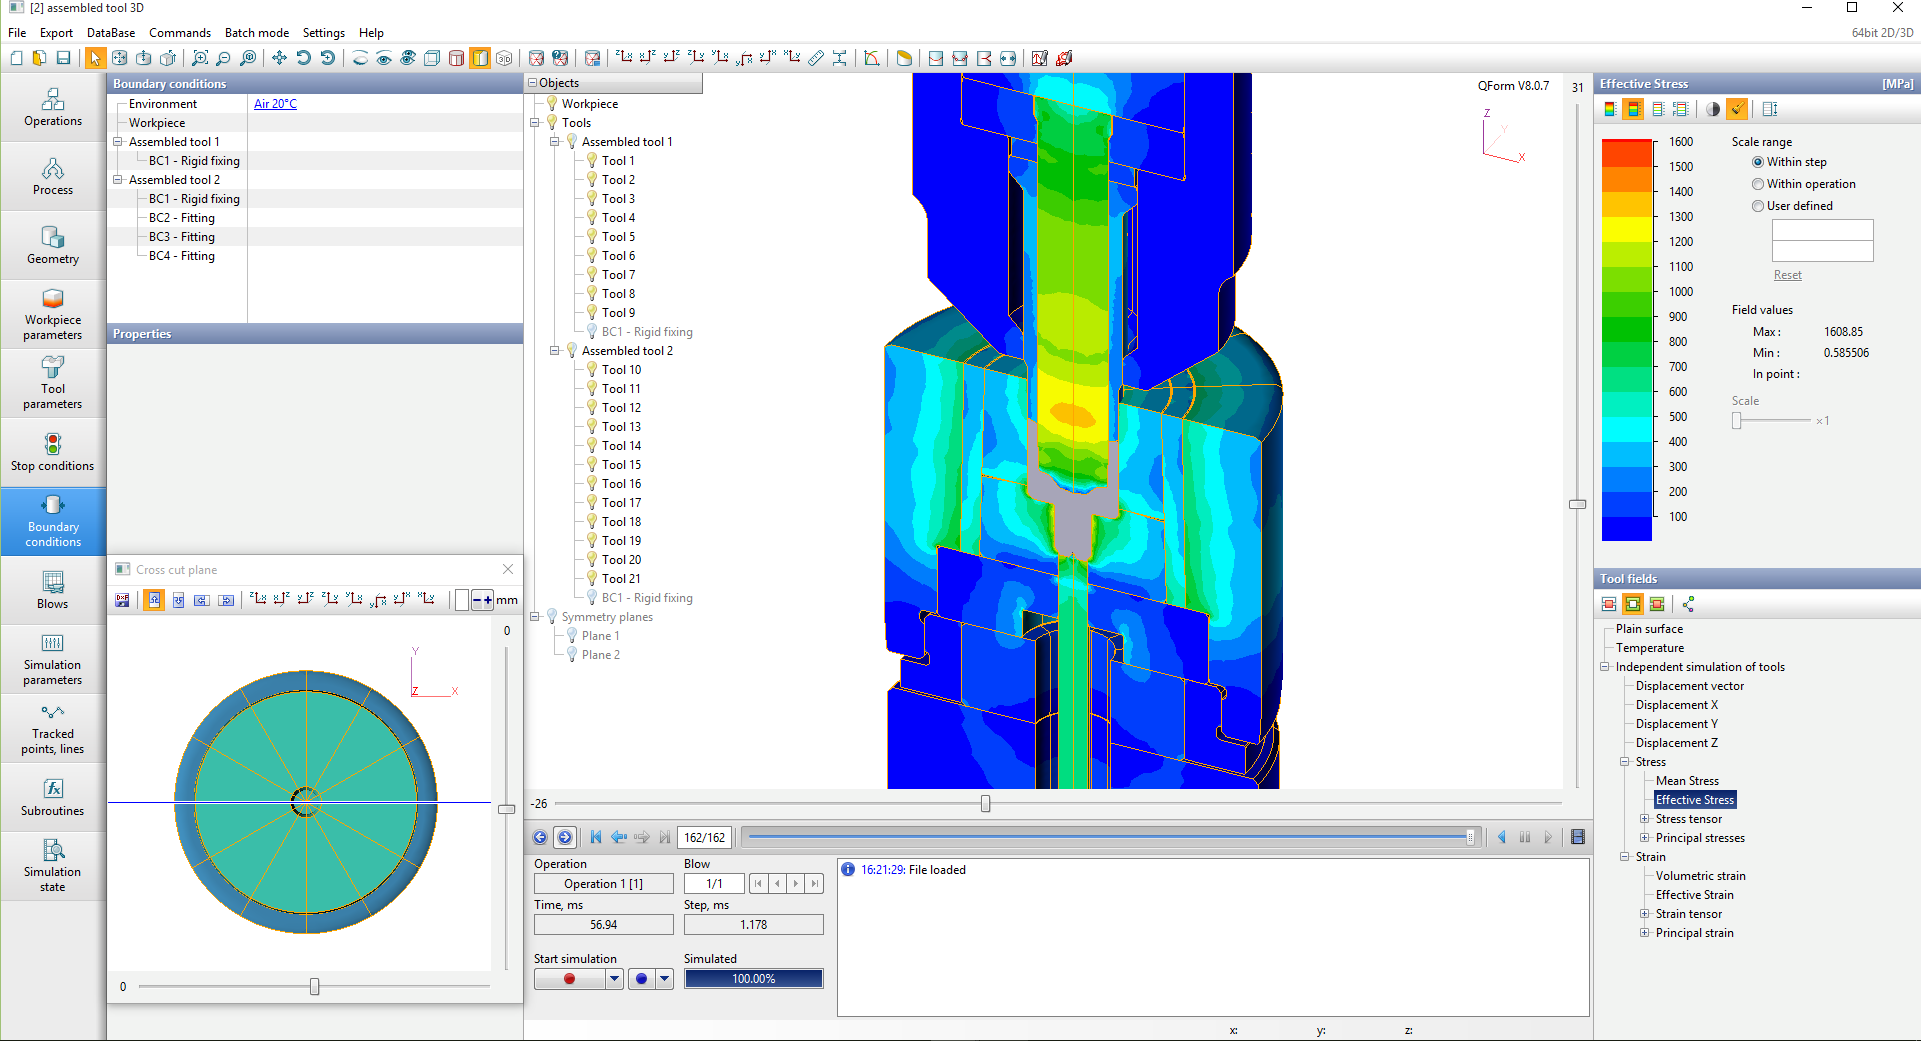Open the DataBase menu
Image resolution: width=1921 pixels, height=1041 pixels.
click(x=111, y=33)
